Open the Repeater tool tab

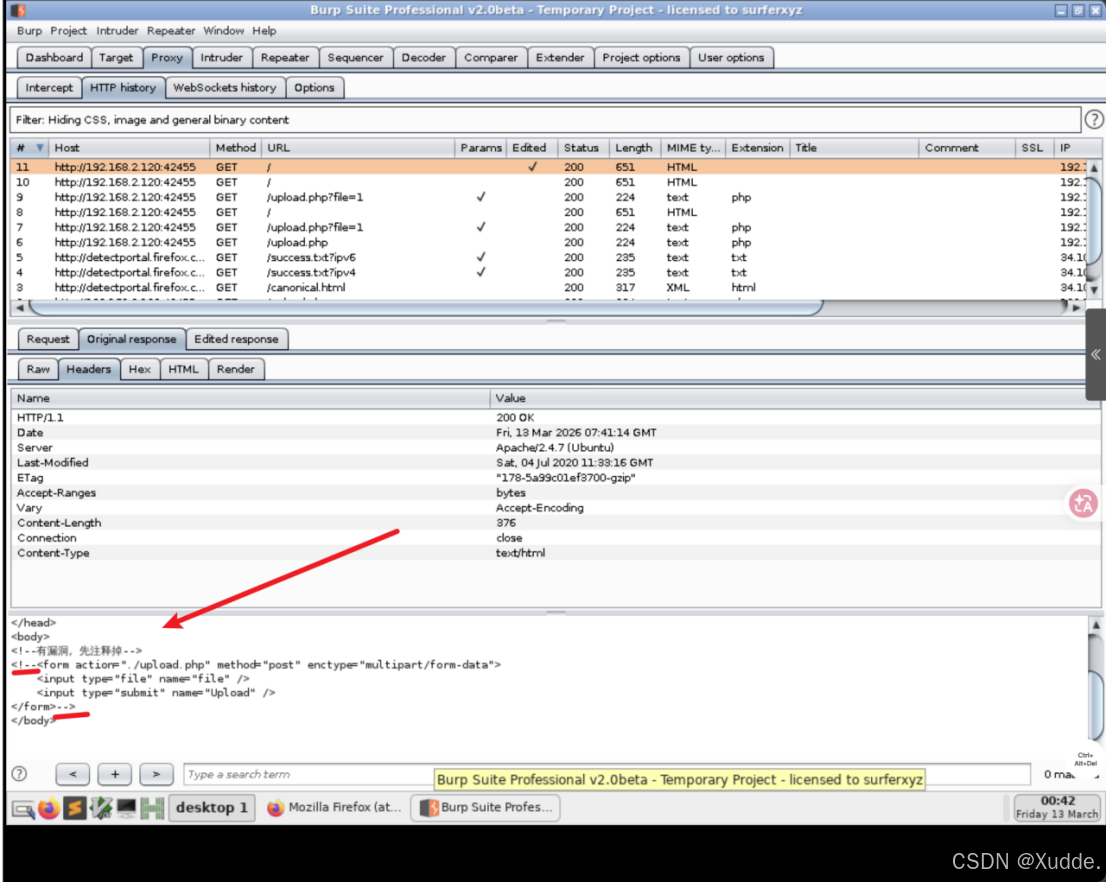[285, 58]
